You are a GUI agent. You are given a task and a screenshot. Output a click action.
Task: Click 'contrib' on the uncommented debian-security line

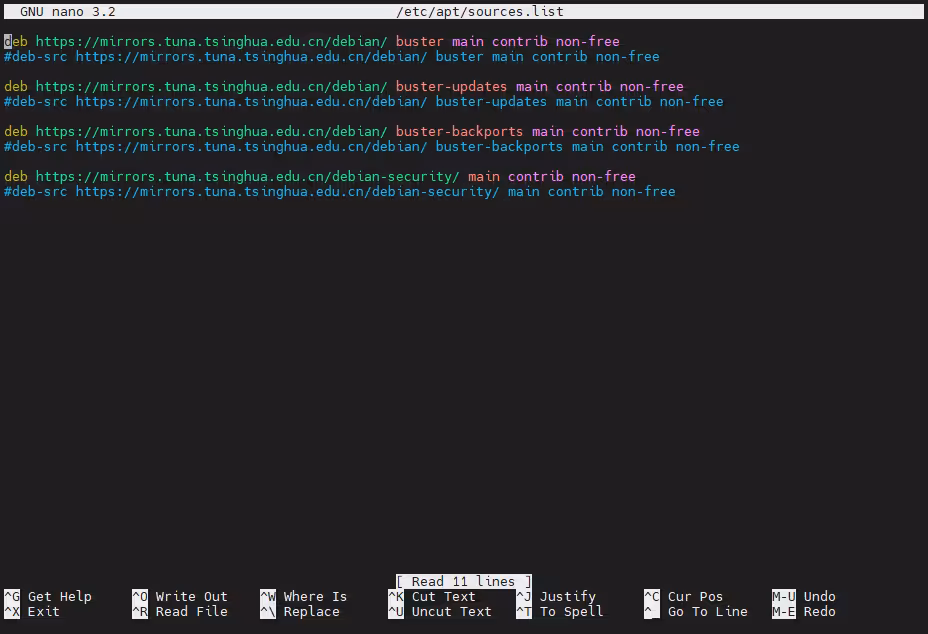point(536,176)
